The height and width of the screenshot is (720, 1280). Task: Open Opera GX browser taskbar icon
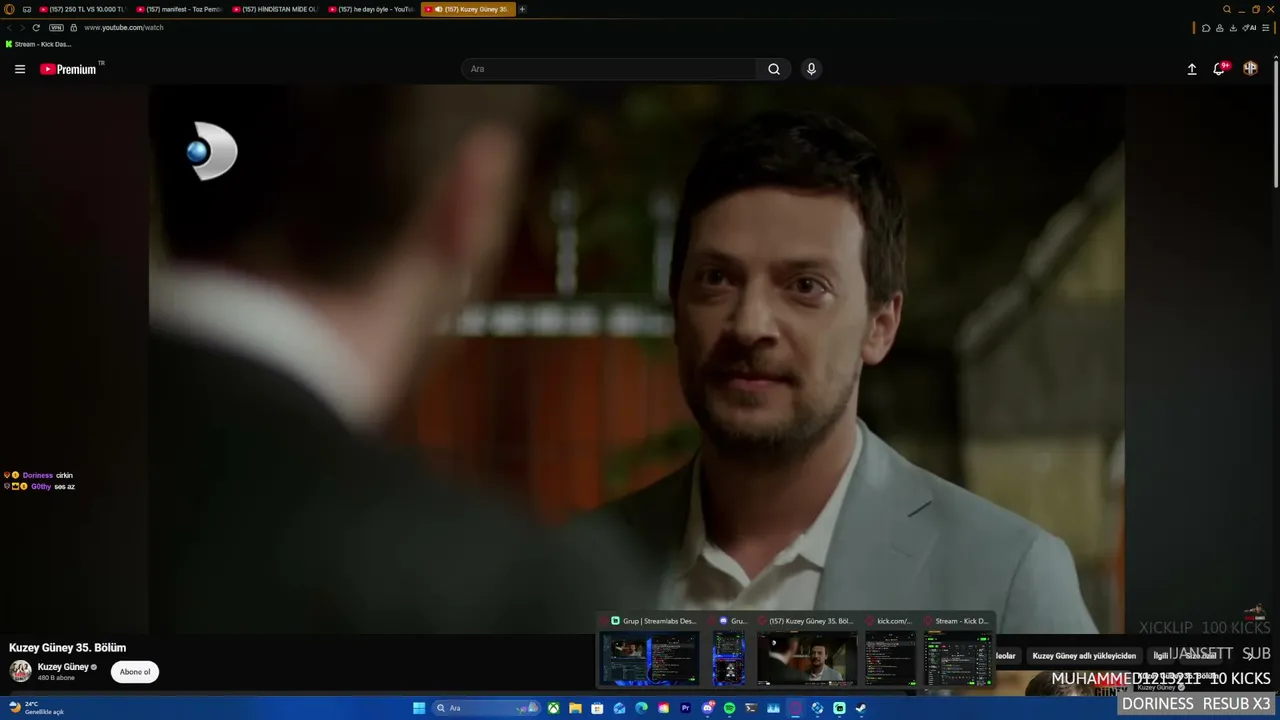tap(795, 708)
